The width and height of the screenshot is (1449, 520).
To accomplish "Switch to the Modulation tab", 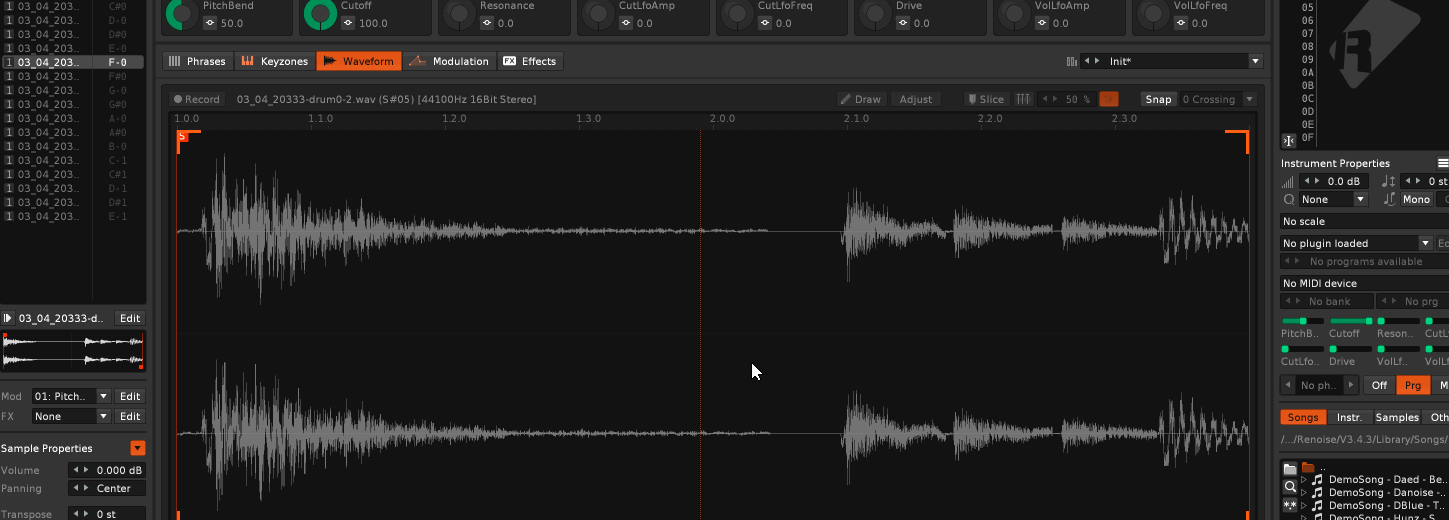I will 449,61.
